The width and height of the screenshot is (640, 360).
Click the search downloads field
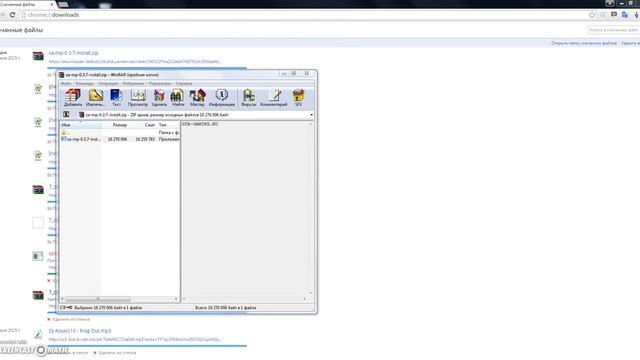click(x=613, y=30)
